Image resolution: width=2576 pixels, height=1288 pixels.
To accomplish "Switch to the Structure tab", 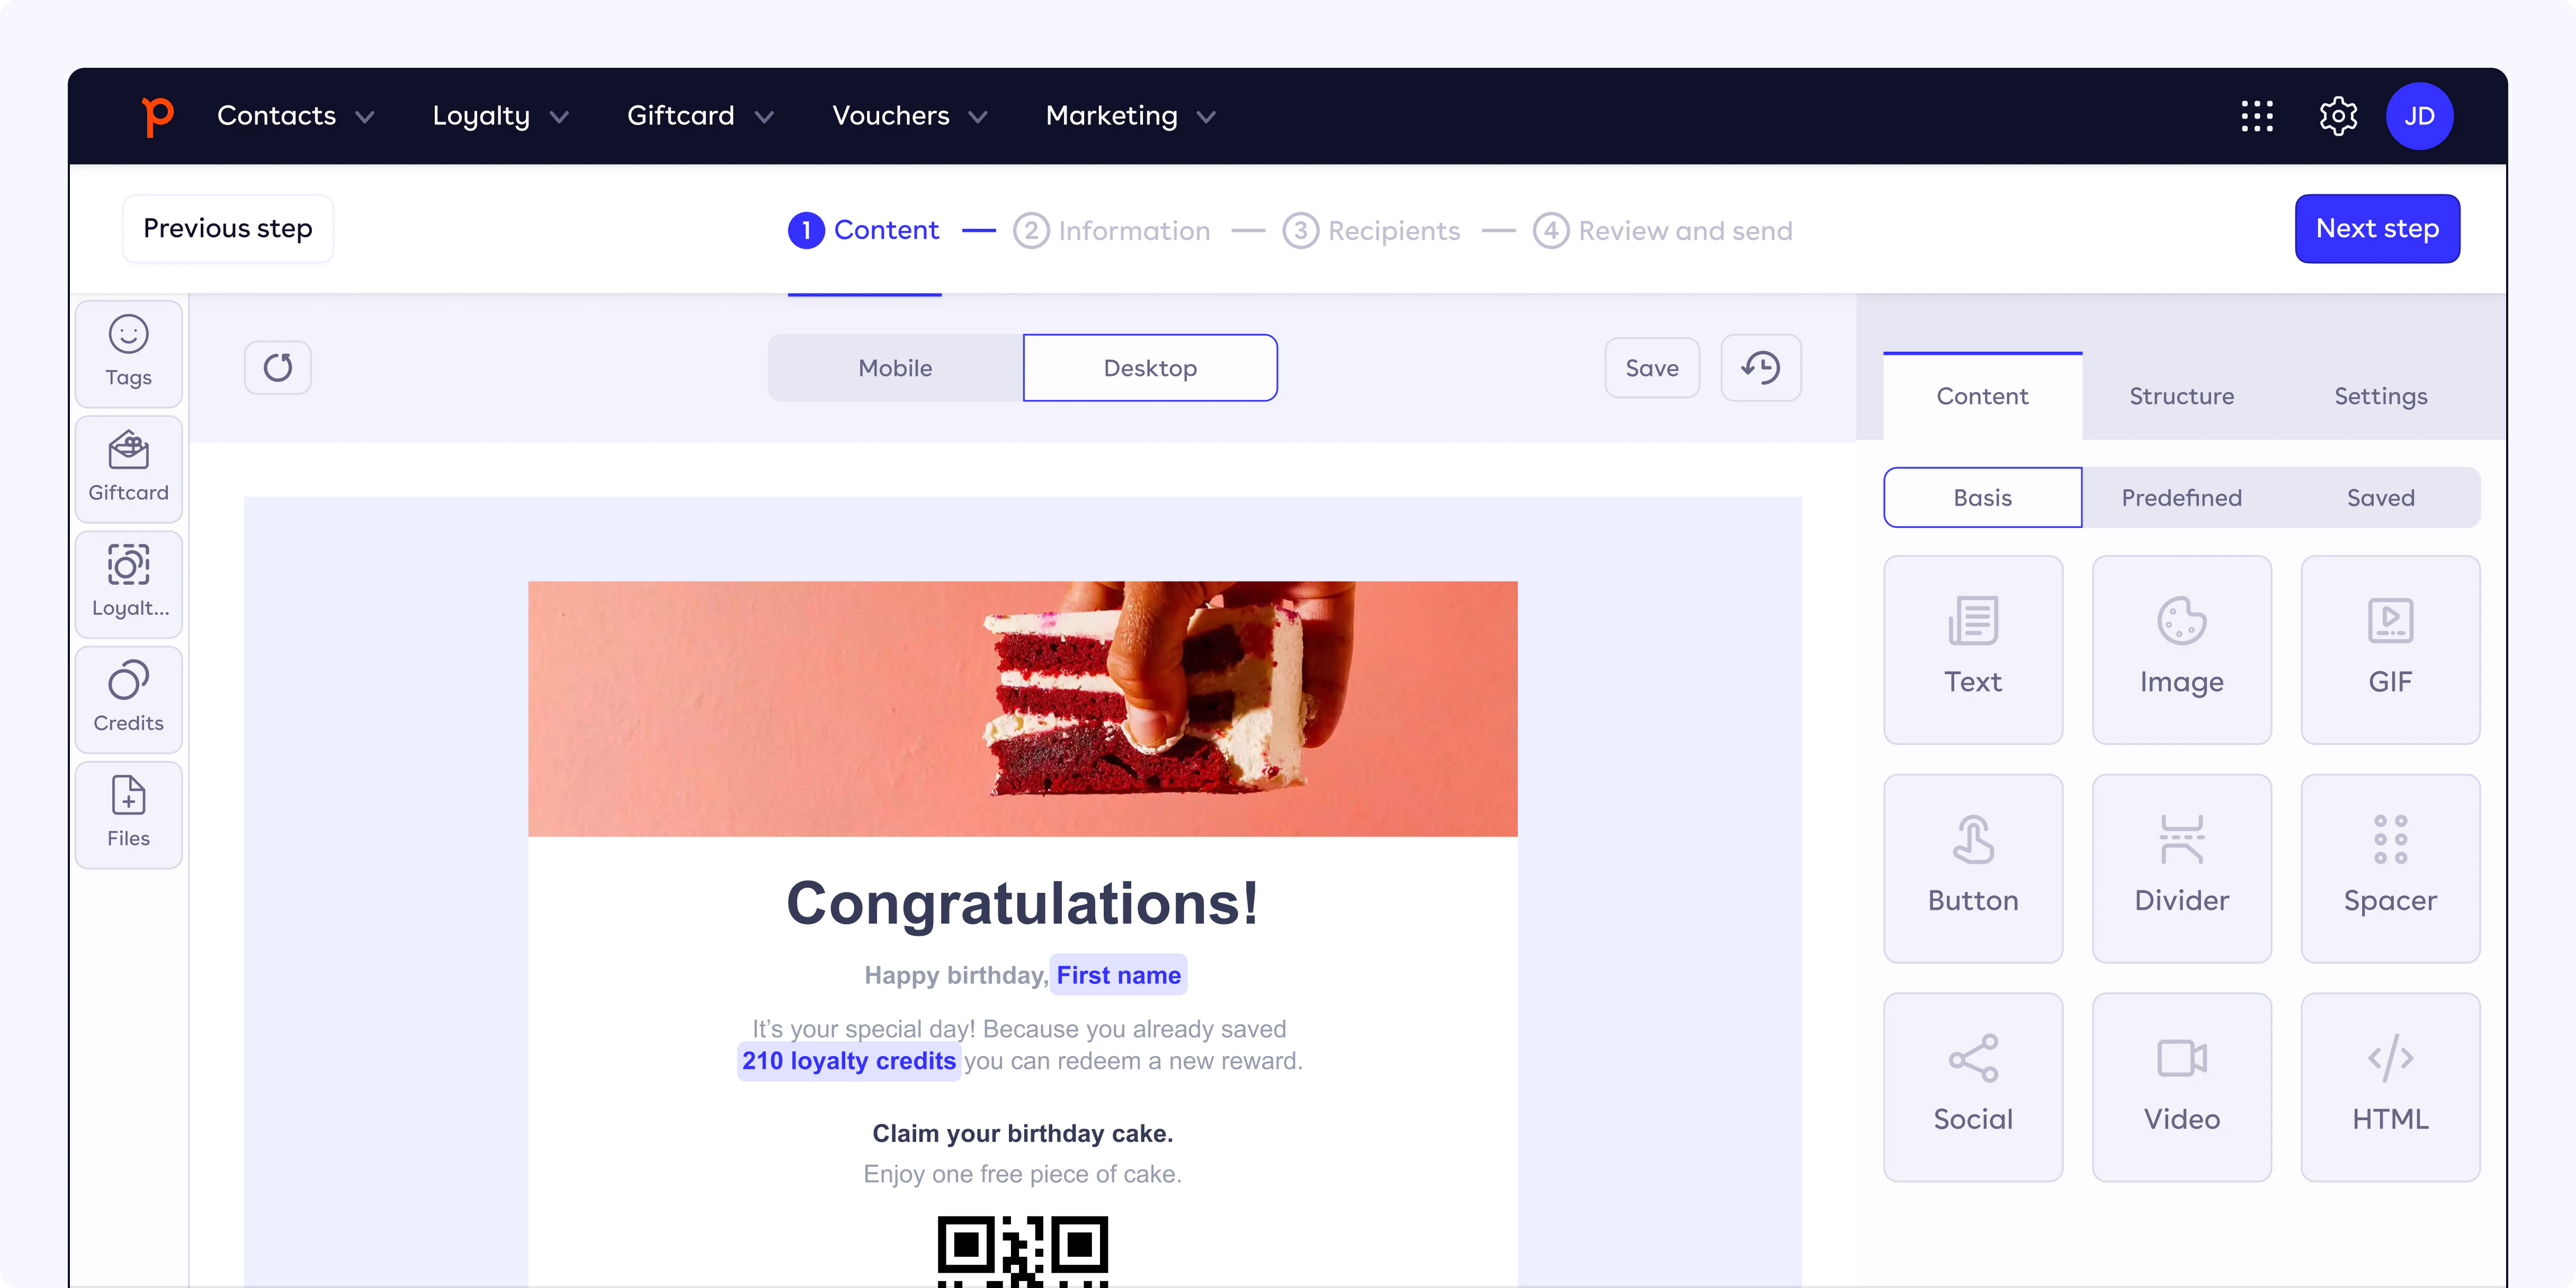I will click(x=2181, y=396).
